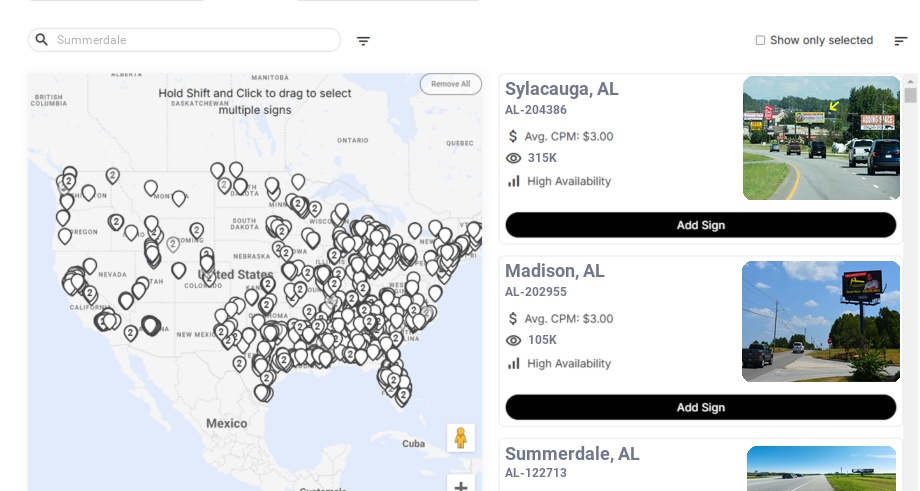This screenshot has height=491, width=920.
Task: Click the Remove All button on map
Action: pyautogui.click(x=450, y=84)
